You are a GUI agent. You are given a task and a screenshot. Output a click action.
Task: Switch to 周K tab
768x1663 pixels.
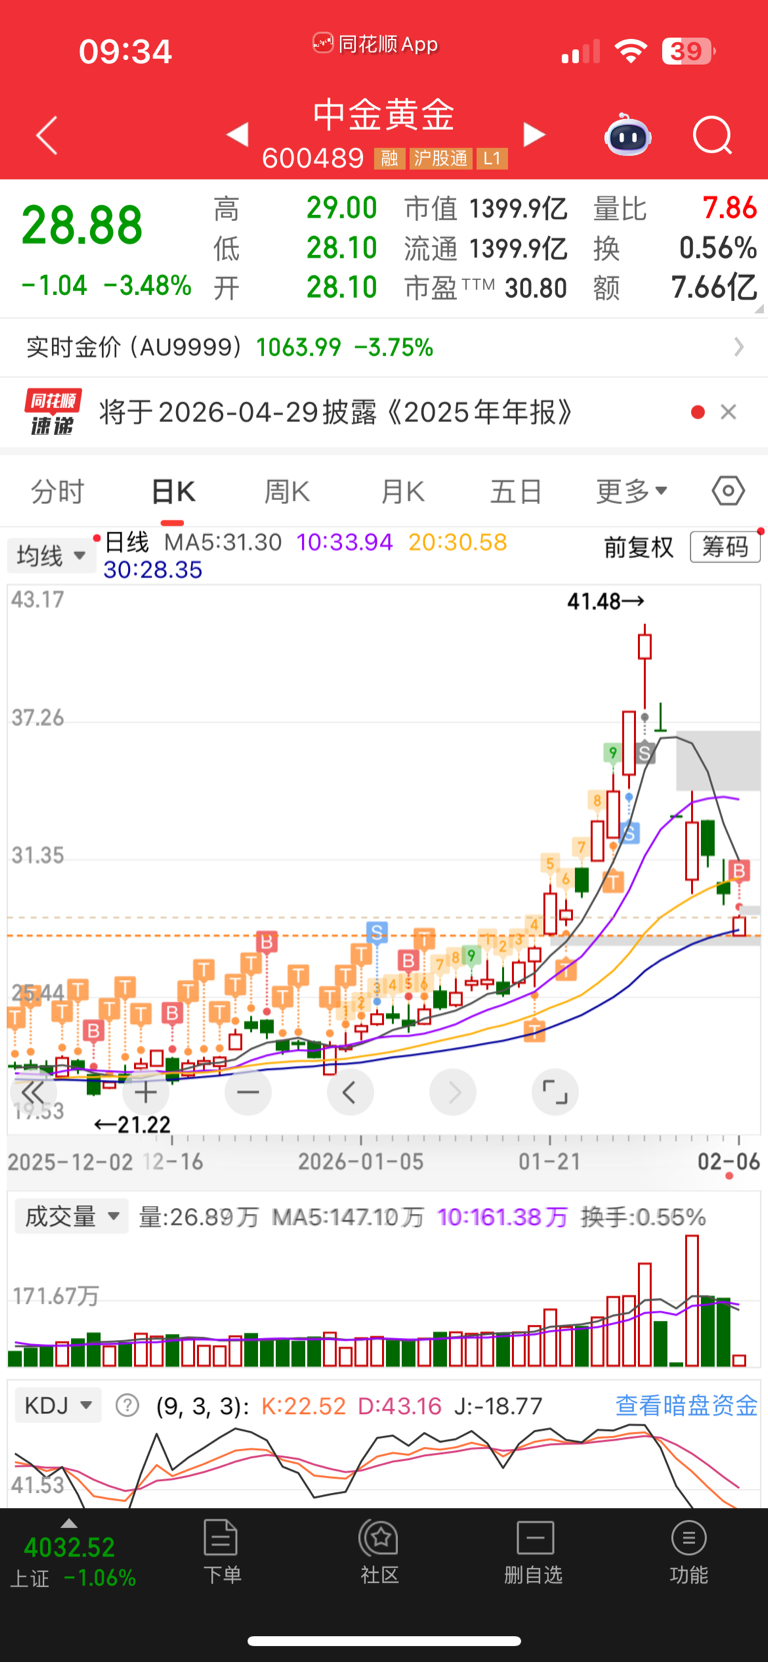coord(287,491)
